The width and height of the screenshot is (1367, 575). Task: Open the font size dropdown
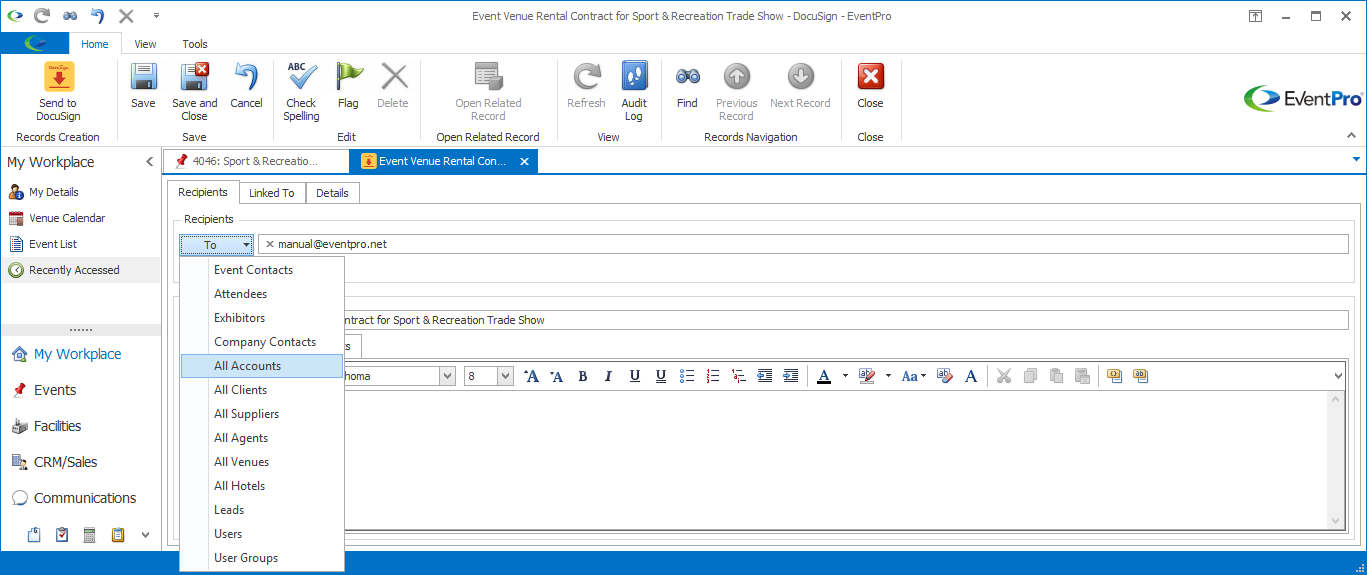click(505, 376)
